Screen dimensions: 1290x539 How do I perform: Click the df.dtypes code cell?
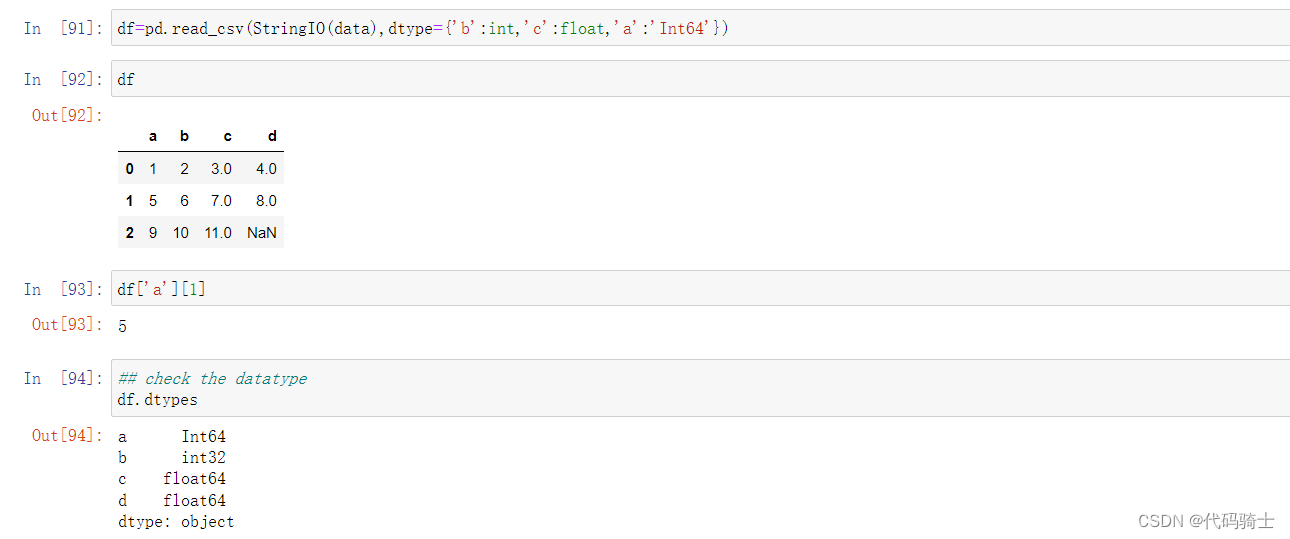pos(700,389)
